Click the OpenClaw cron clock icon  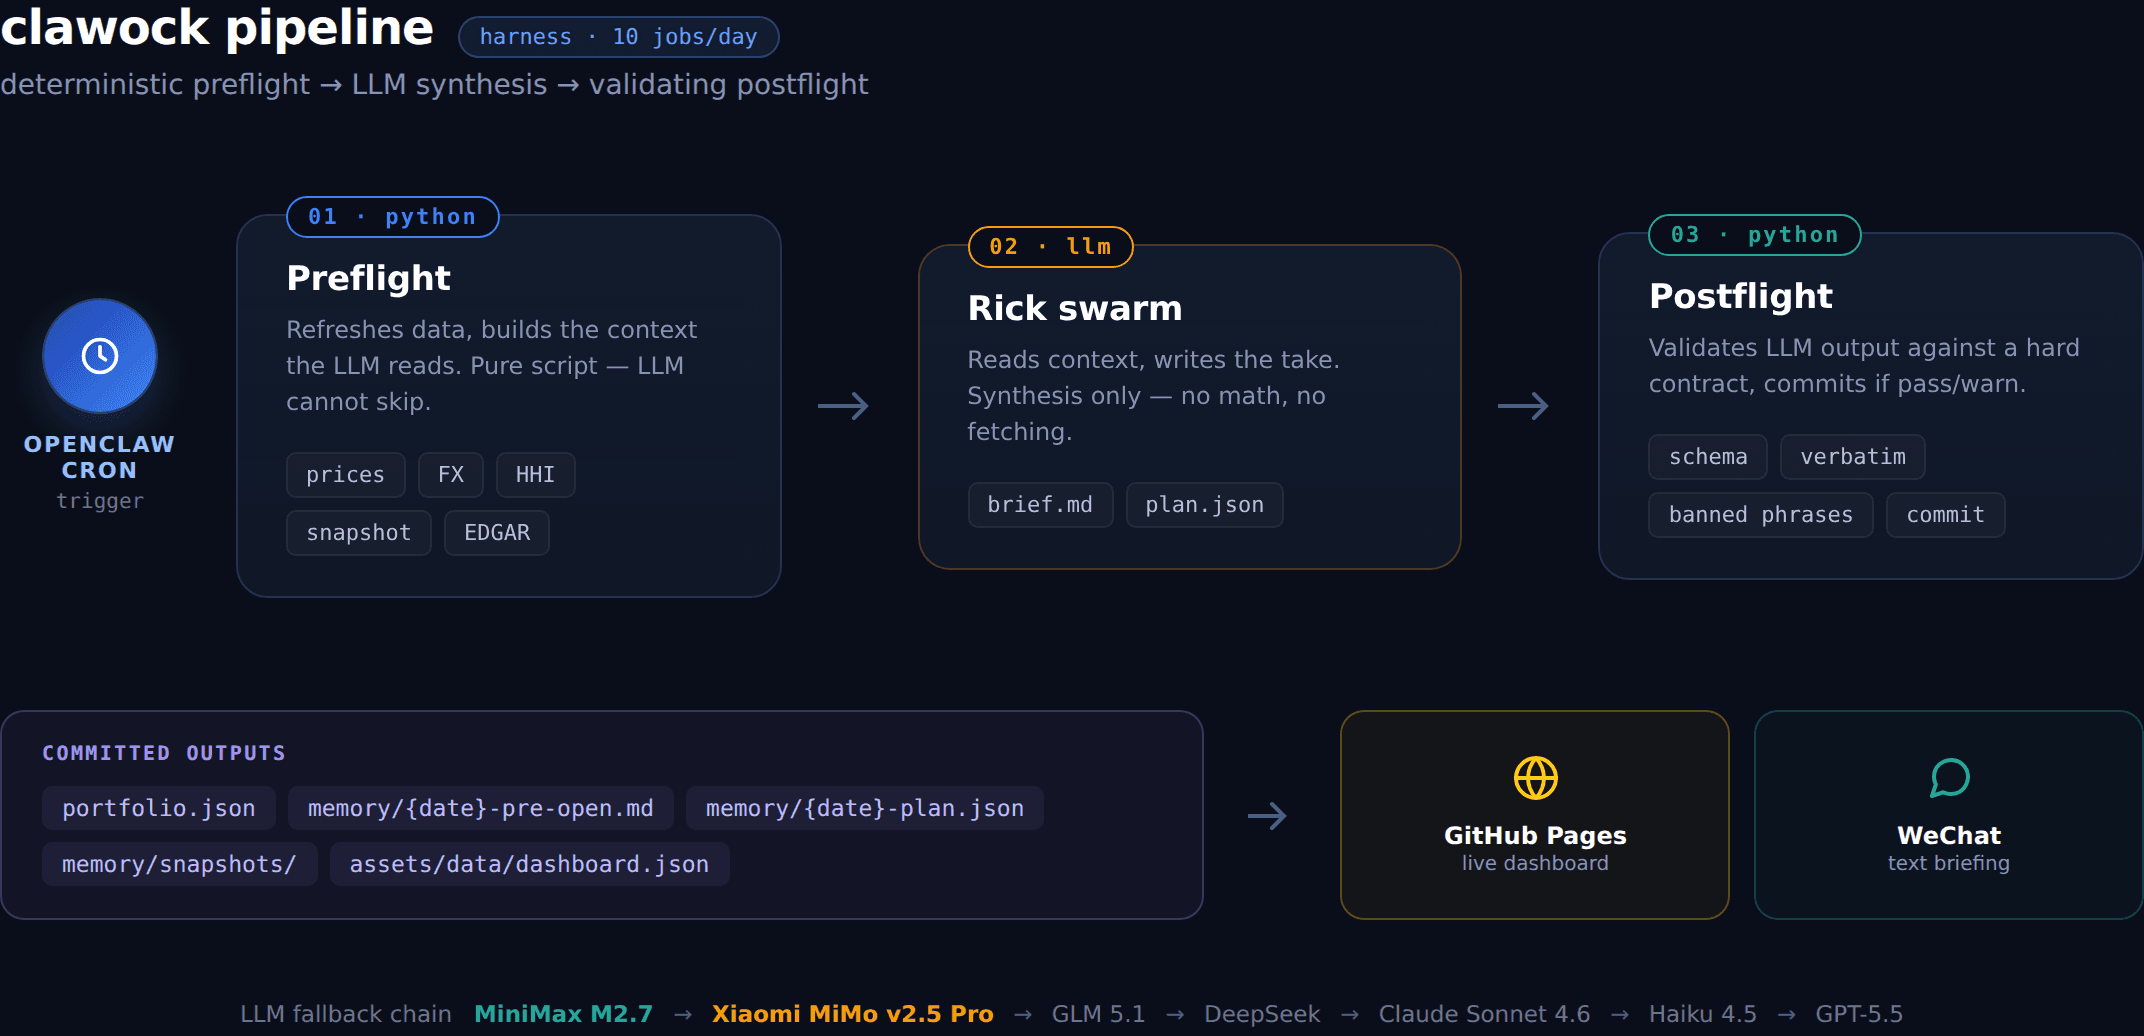100,356
